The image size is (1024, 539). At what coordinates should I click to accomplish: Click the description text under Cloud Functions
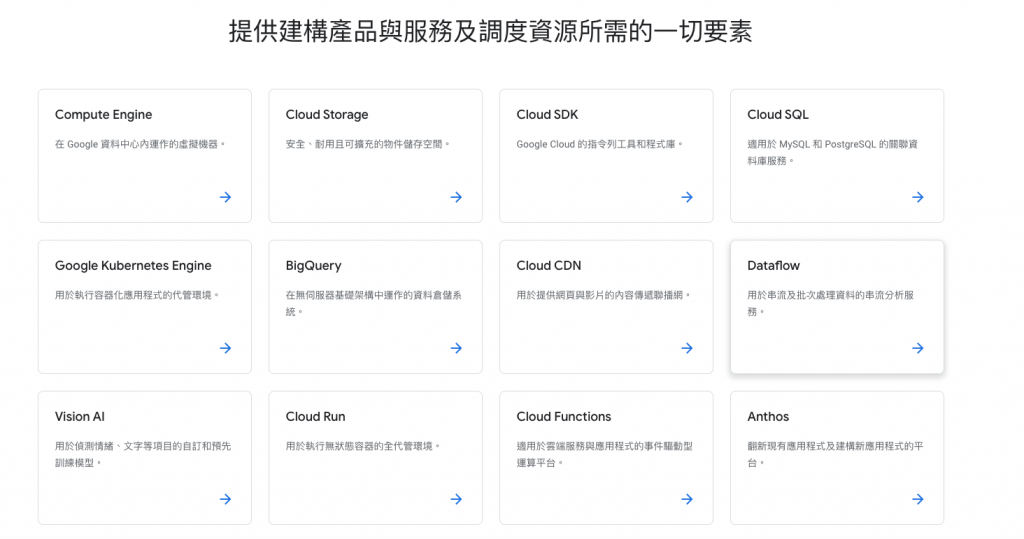tap(605, 455)
